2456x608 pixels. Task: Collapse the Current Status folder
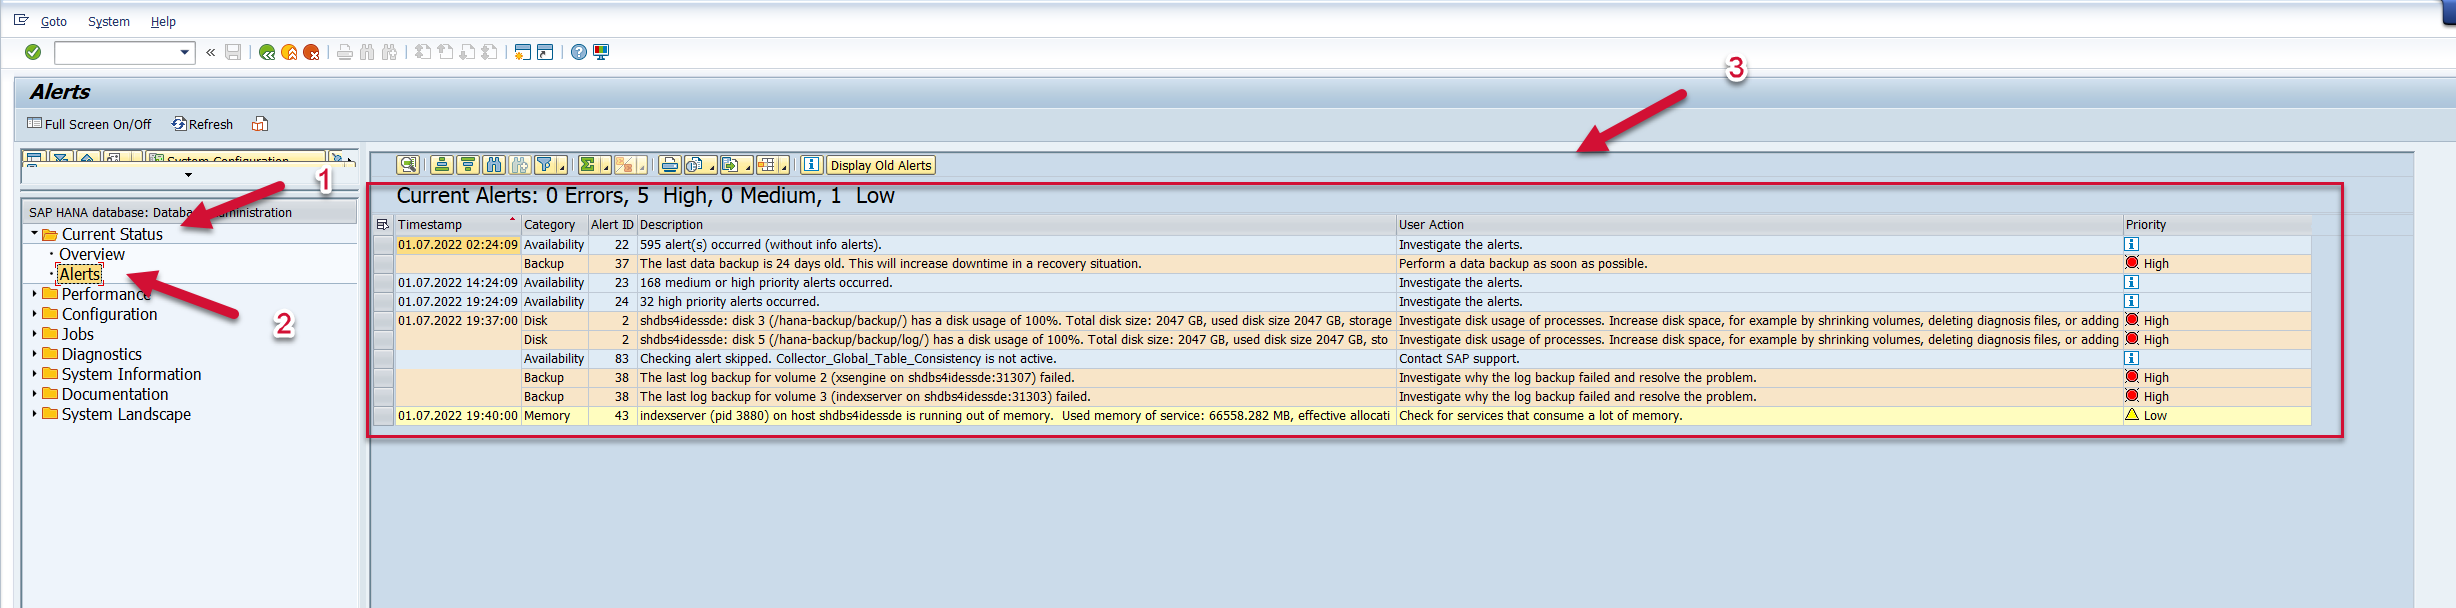pos(35,234)
